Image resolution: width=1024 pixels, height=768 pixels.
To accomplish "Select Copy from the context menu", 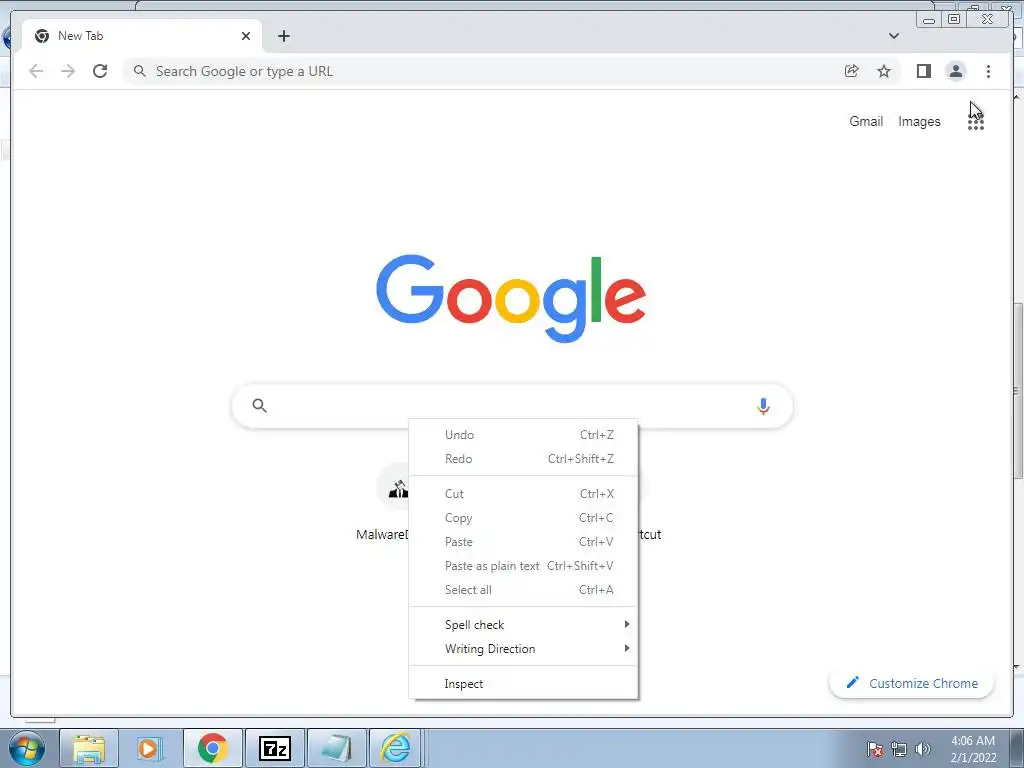I will pos(524,518).
